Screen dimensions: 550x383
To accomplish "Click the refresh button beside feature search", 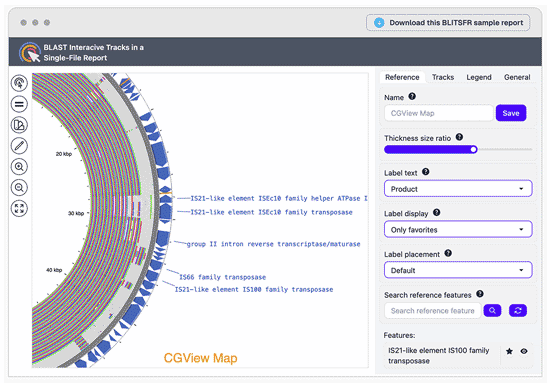I will click(518, 310).
